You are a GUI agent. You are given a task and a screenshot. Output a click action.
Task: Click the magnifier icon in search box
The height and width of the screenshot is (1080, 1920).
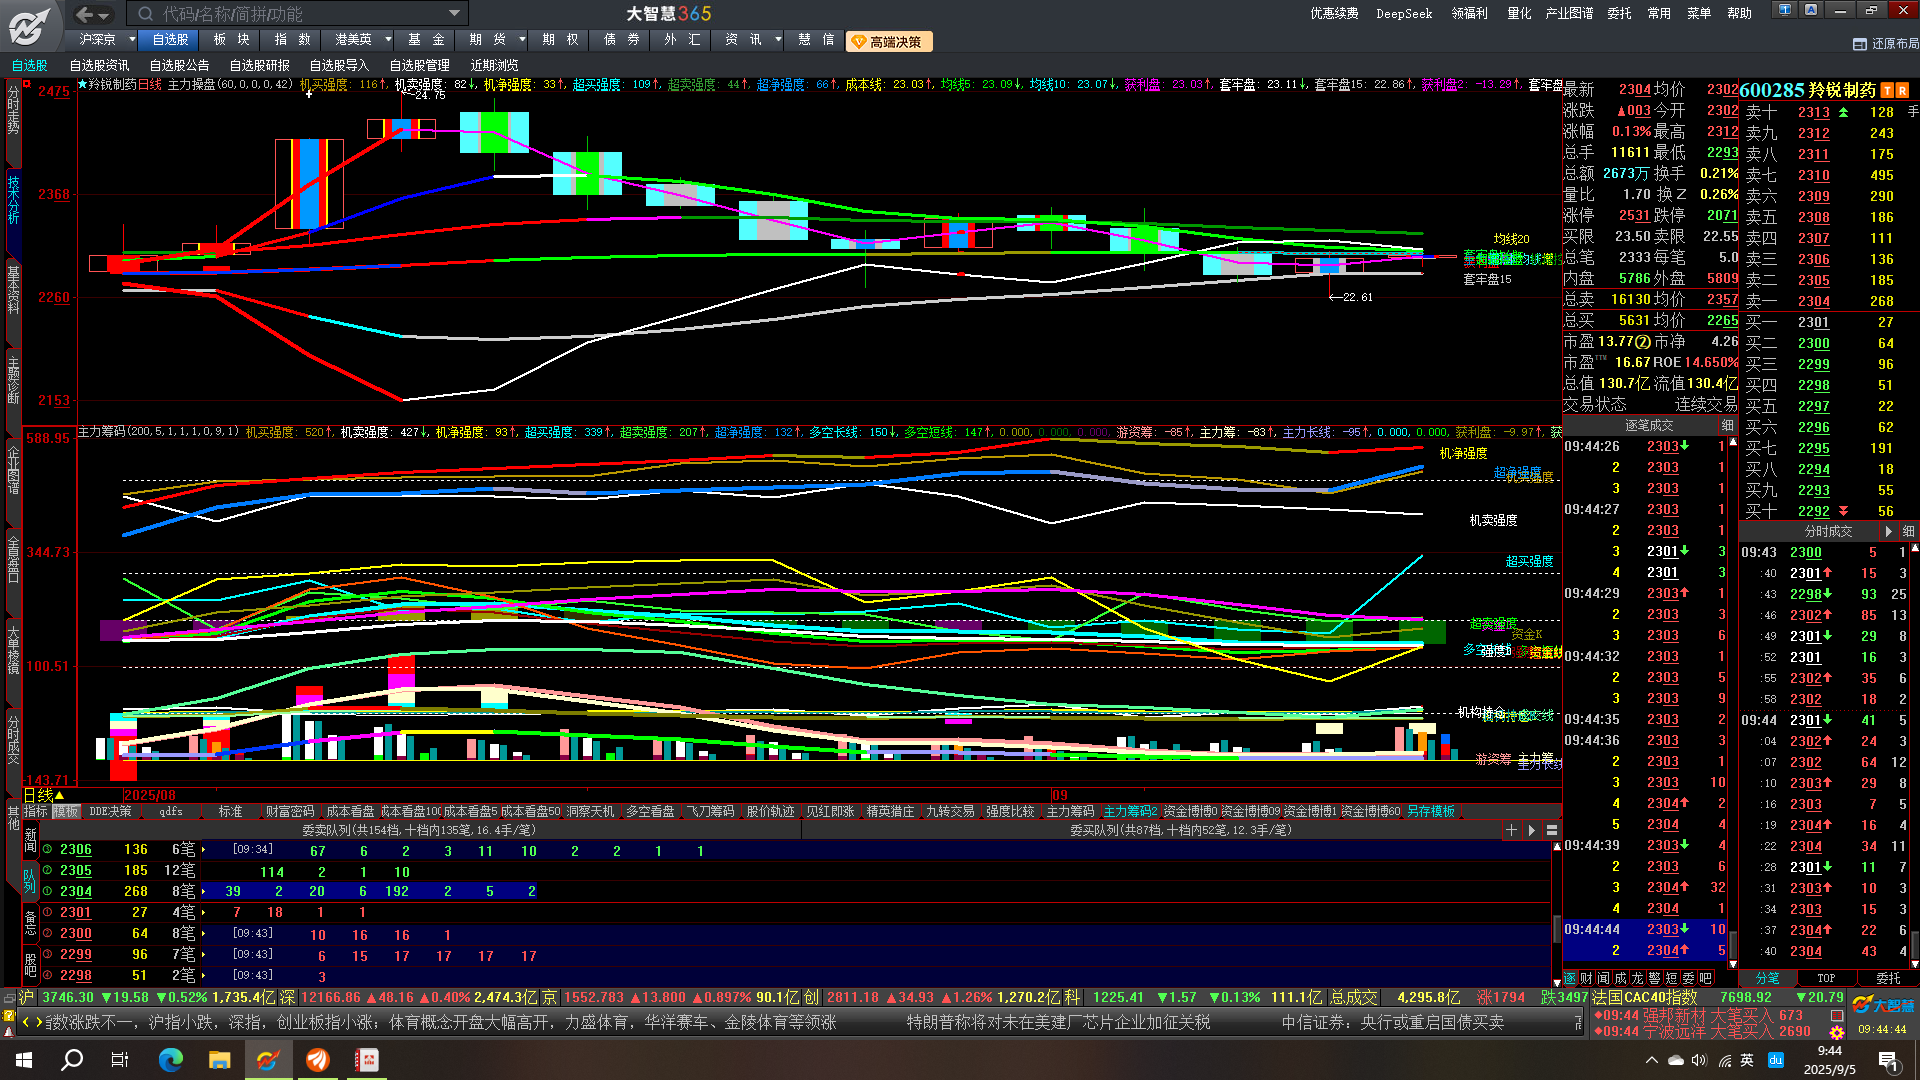coord(146,14)
